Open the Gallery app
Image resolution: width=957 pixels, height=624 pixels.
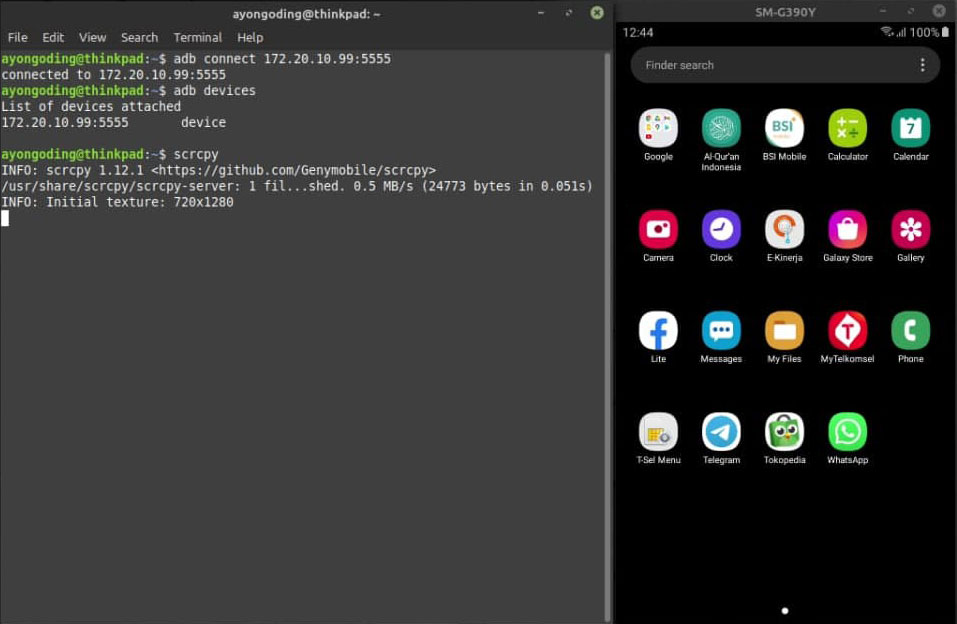911,230
